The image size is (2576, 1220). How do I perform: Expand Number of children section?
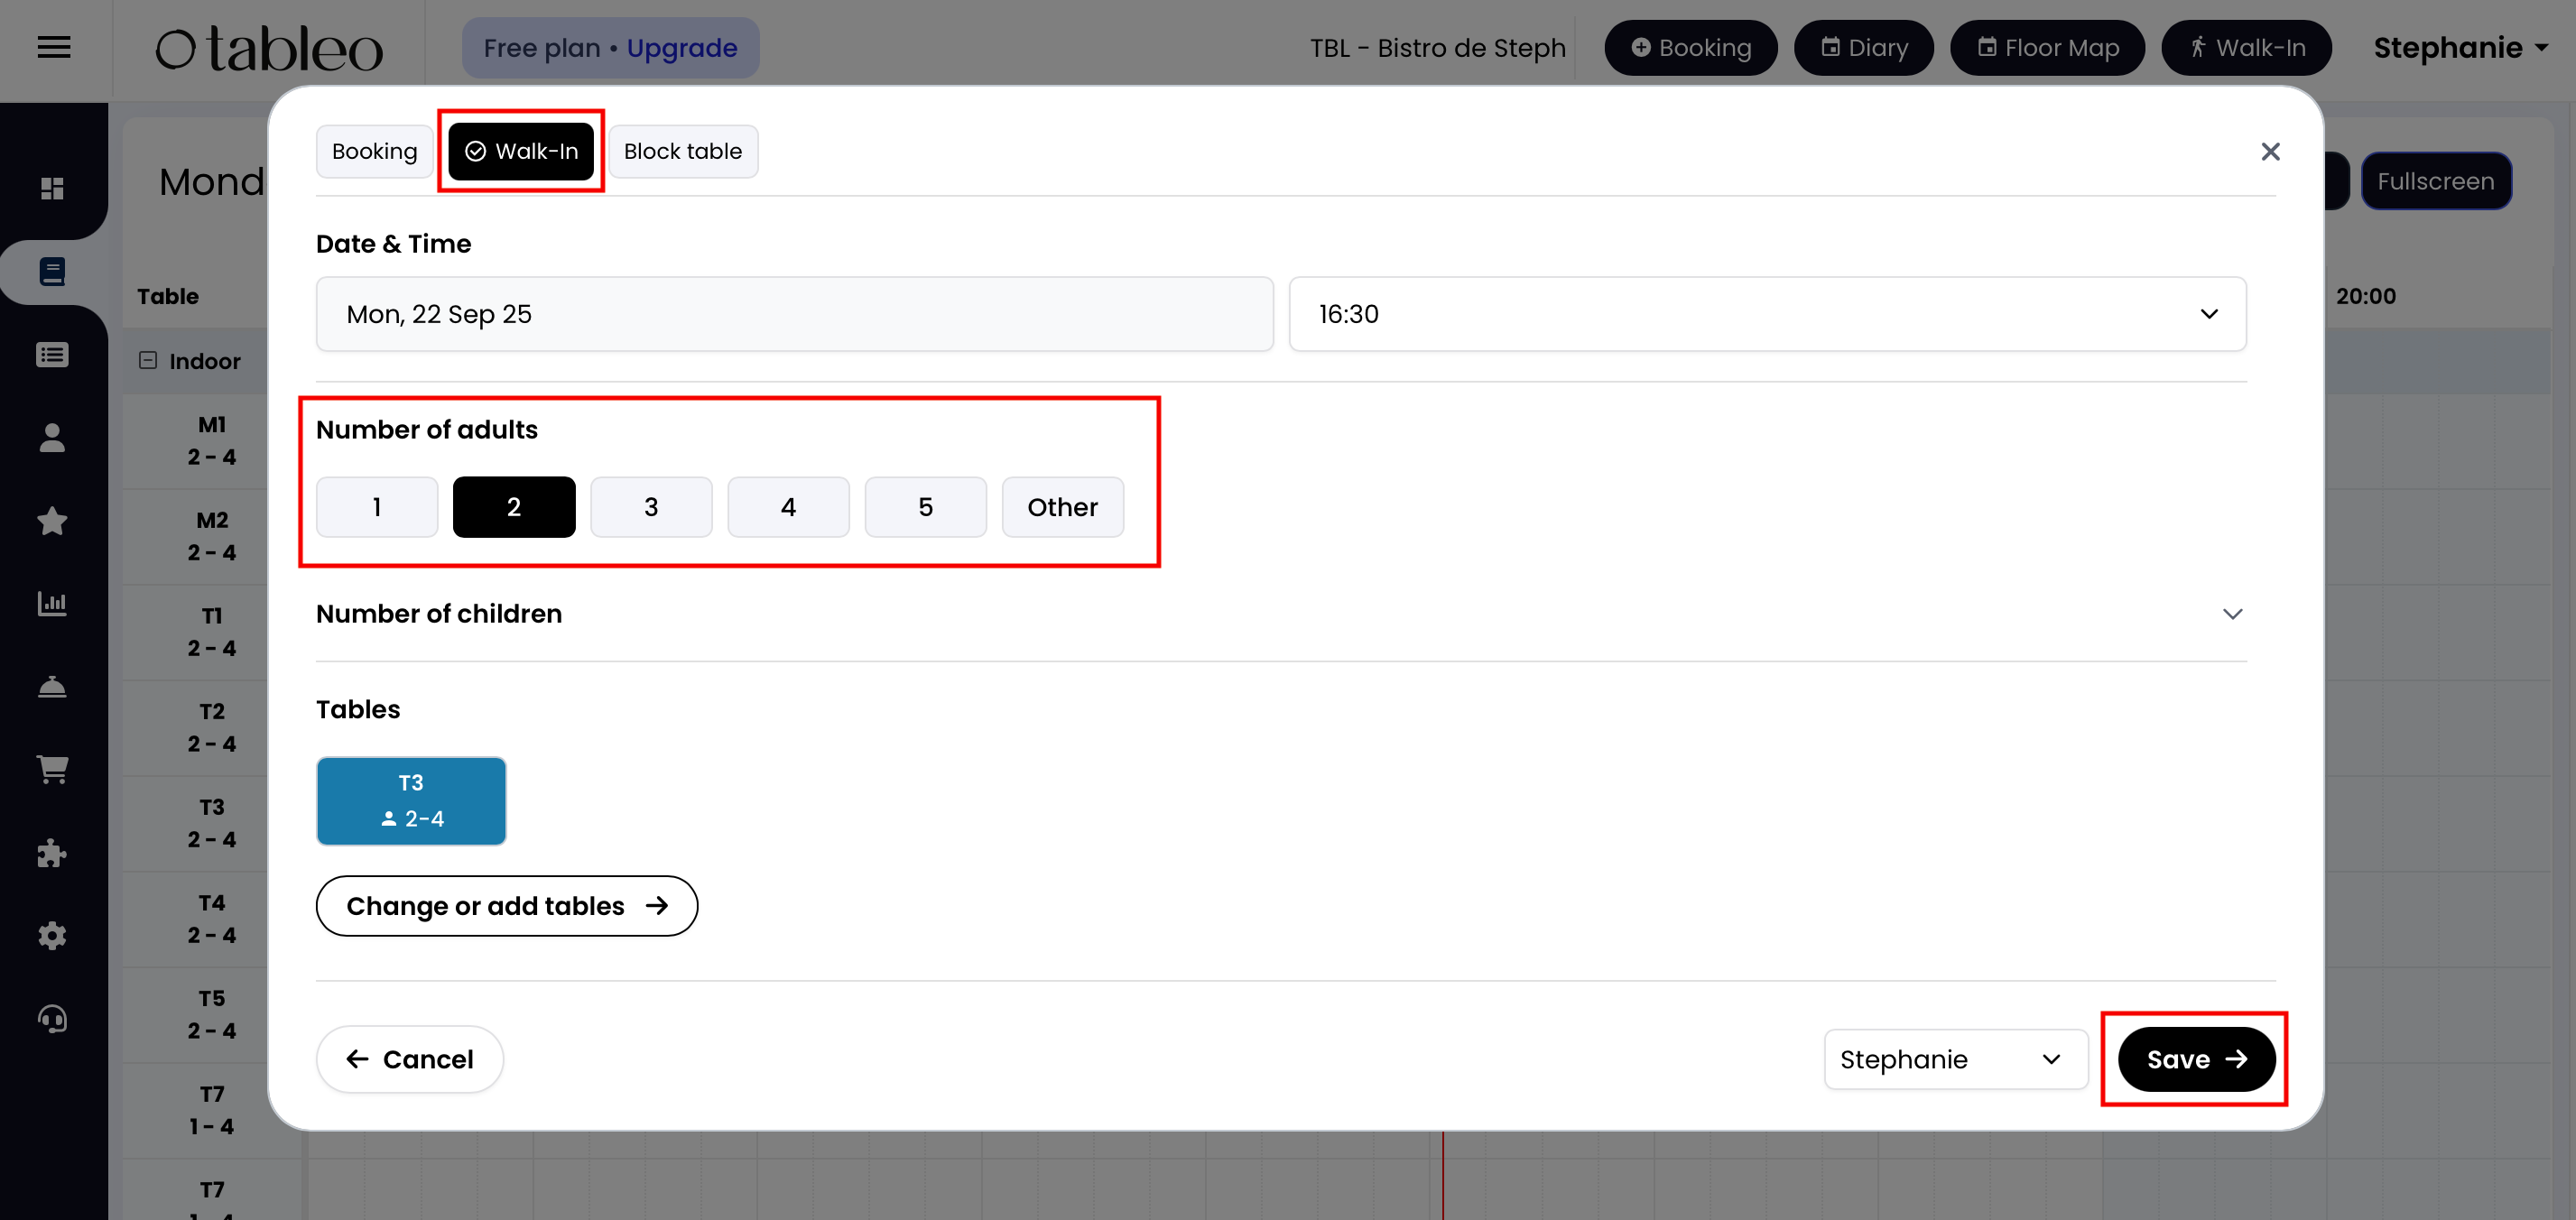[x=2231, y=614]
